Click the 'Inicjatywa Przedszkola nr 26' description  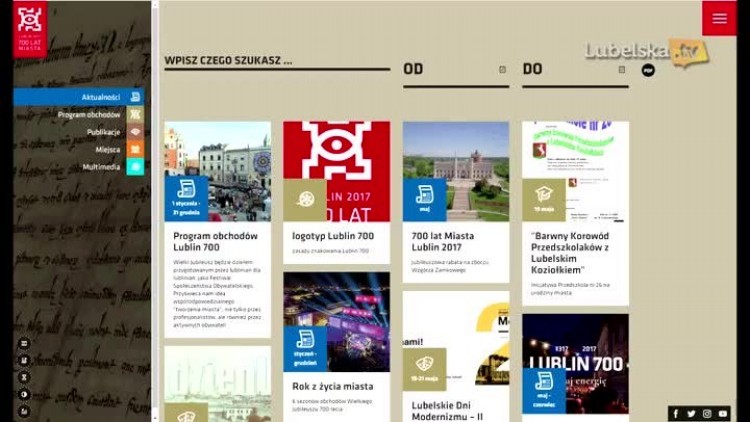570,289
